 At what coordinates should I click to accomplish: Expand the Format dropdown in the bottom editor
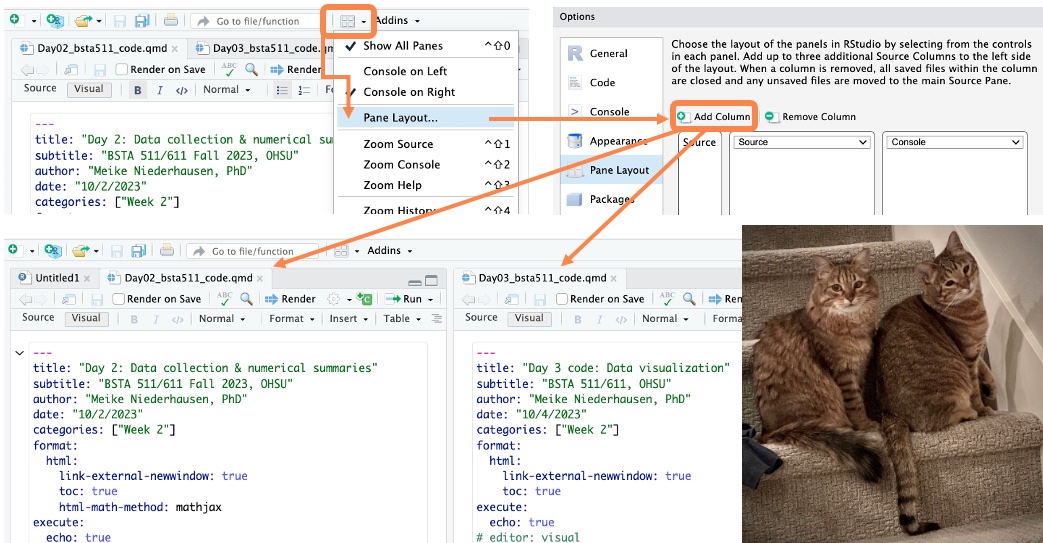tap(291, 319)
